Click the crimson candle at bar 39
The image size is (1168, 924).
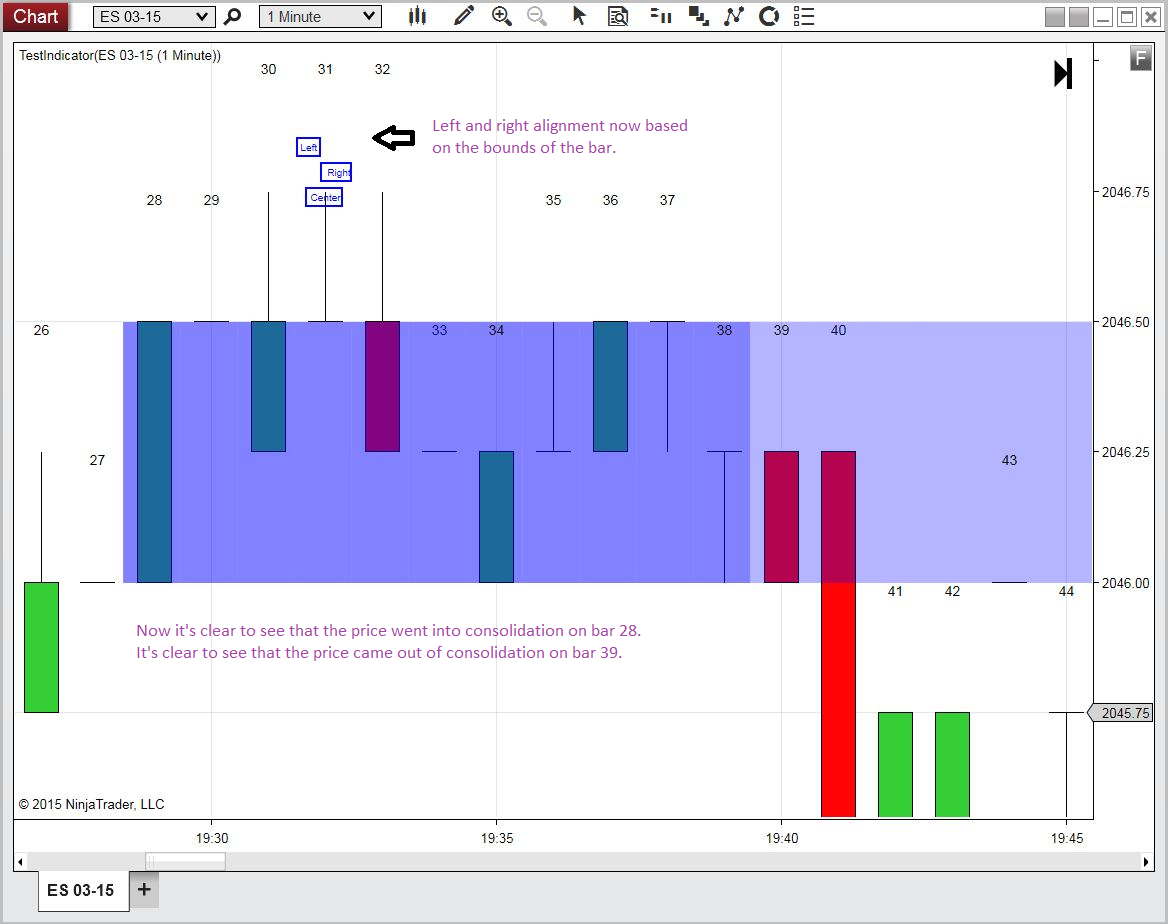(x=781, y=517)
